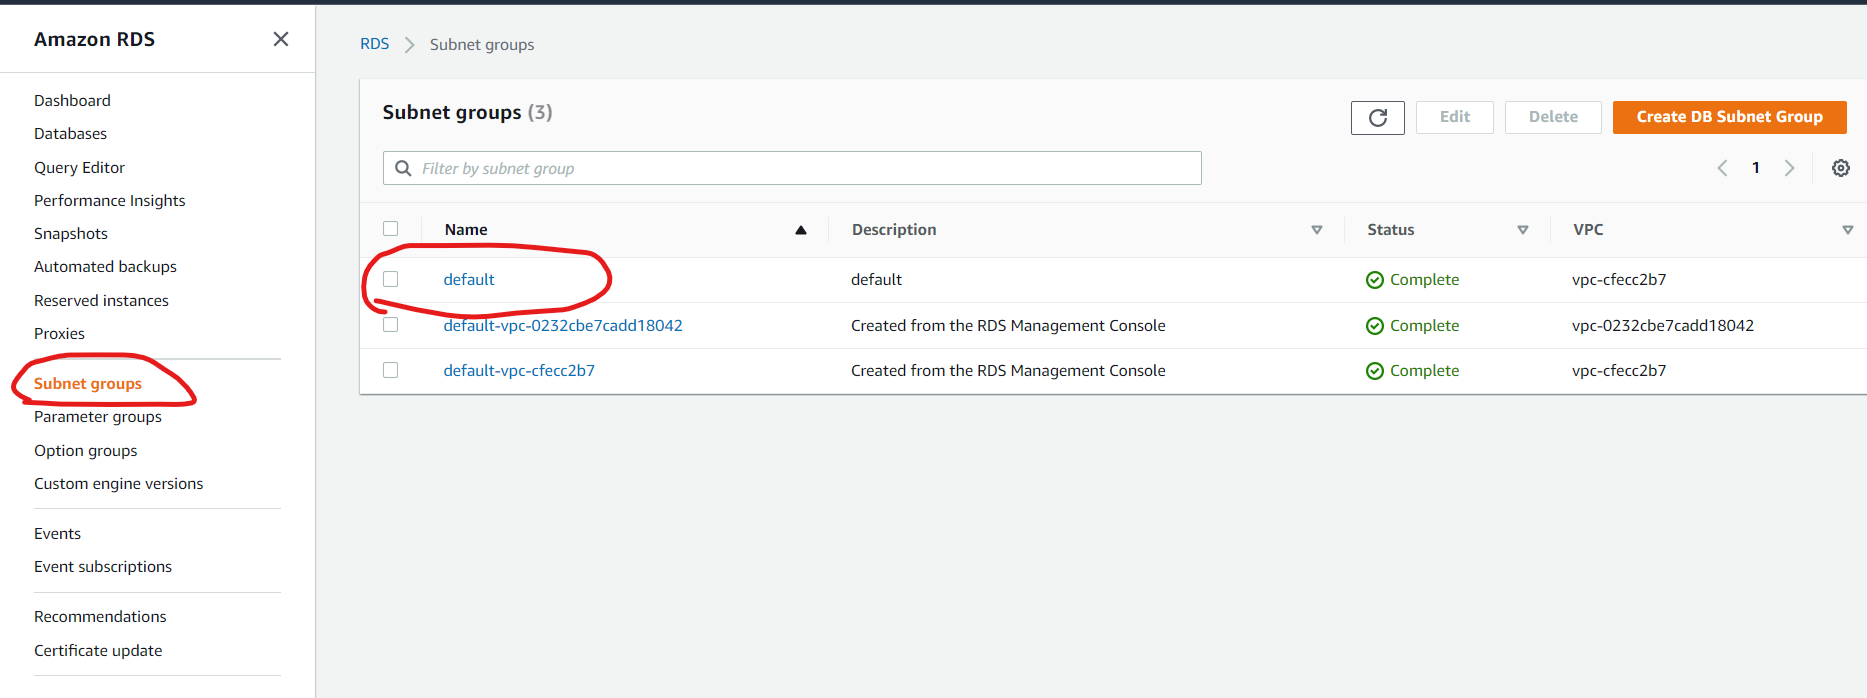Open Status column sort dropdown
This screenshot has width=1867, height=698.
(x=1522, y=230)
